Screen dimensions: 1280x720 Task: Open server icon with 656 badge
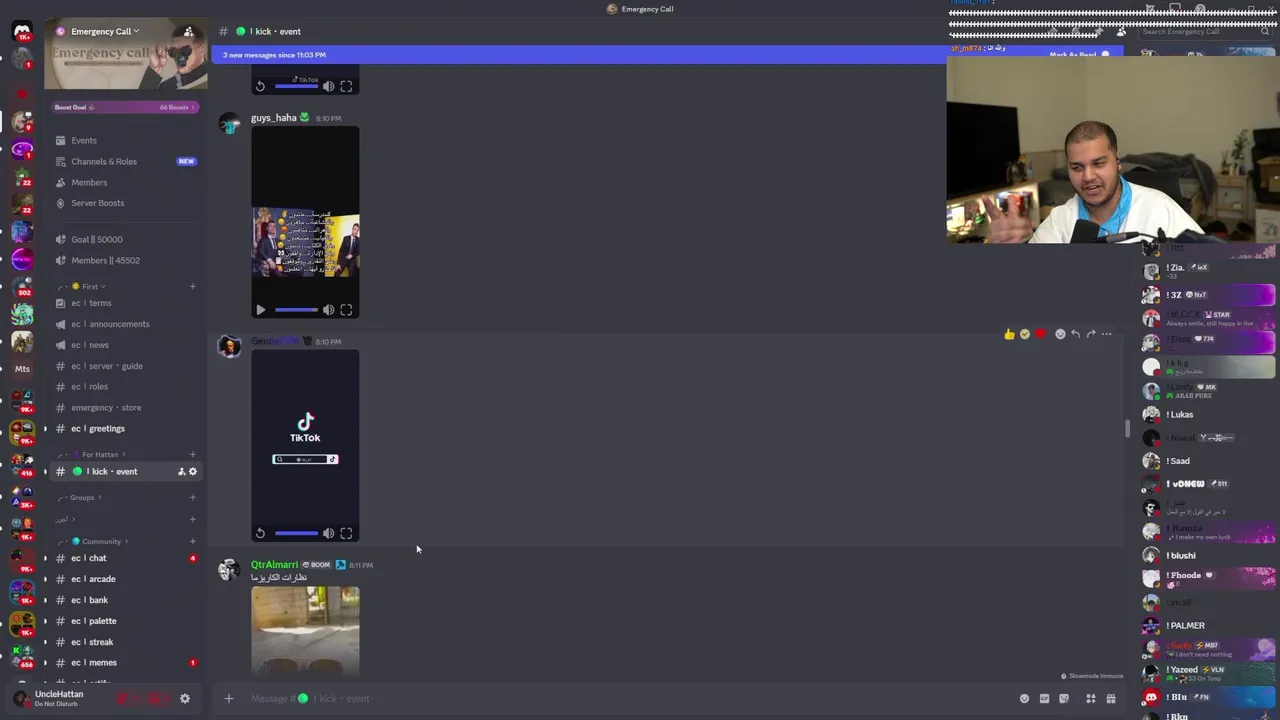(x=22, y=655)
